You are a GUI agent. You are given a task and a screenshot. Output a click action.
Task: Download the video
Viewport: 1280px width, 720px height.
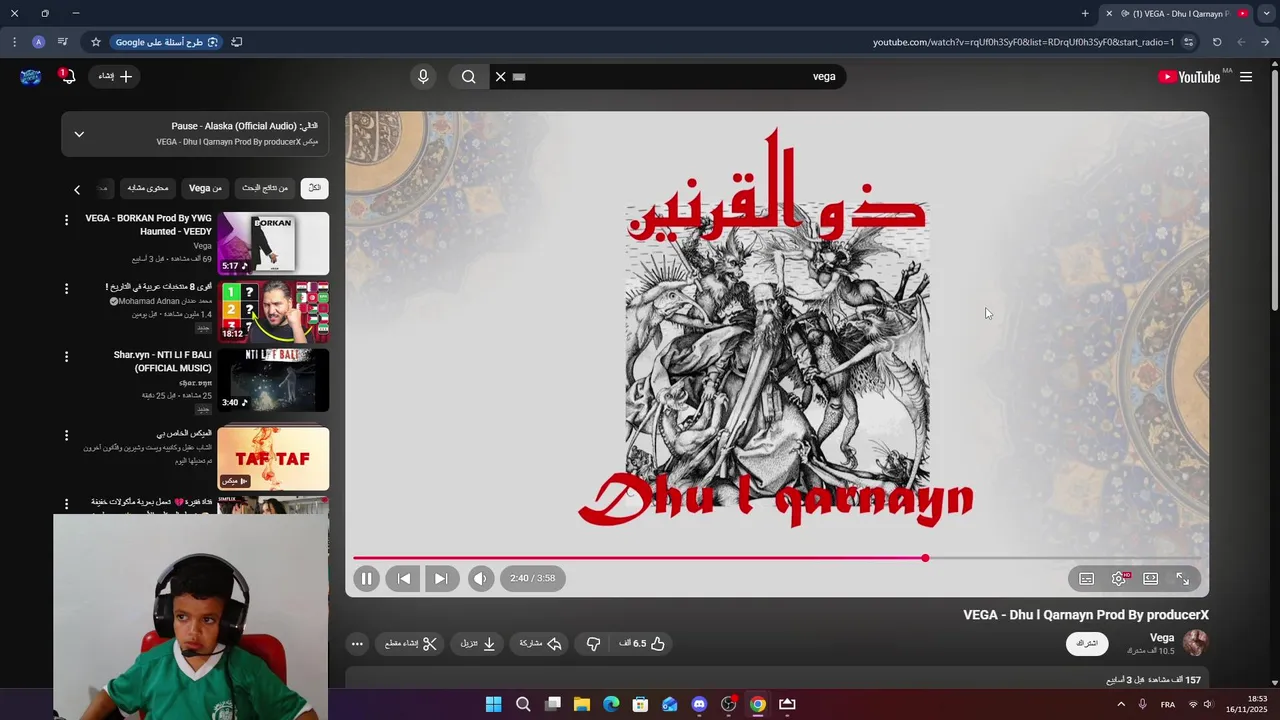click(x=478, y=644)
